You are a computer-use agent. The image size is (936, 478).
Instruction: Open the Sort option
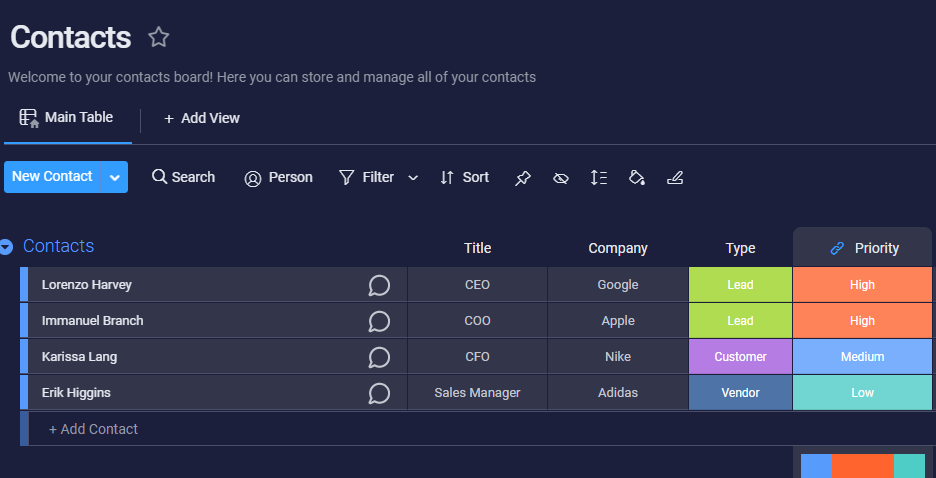click(x=464, y=177)
